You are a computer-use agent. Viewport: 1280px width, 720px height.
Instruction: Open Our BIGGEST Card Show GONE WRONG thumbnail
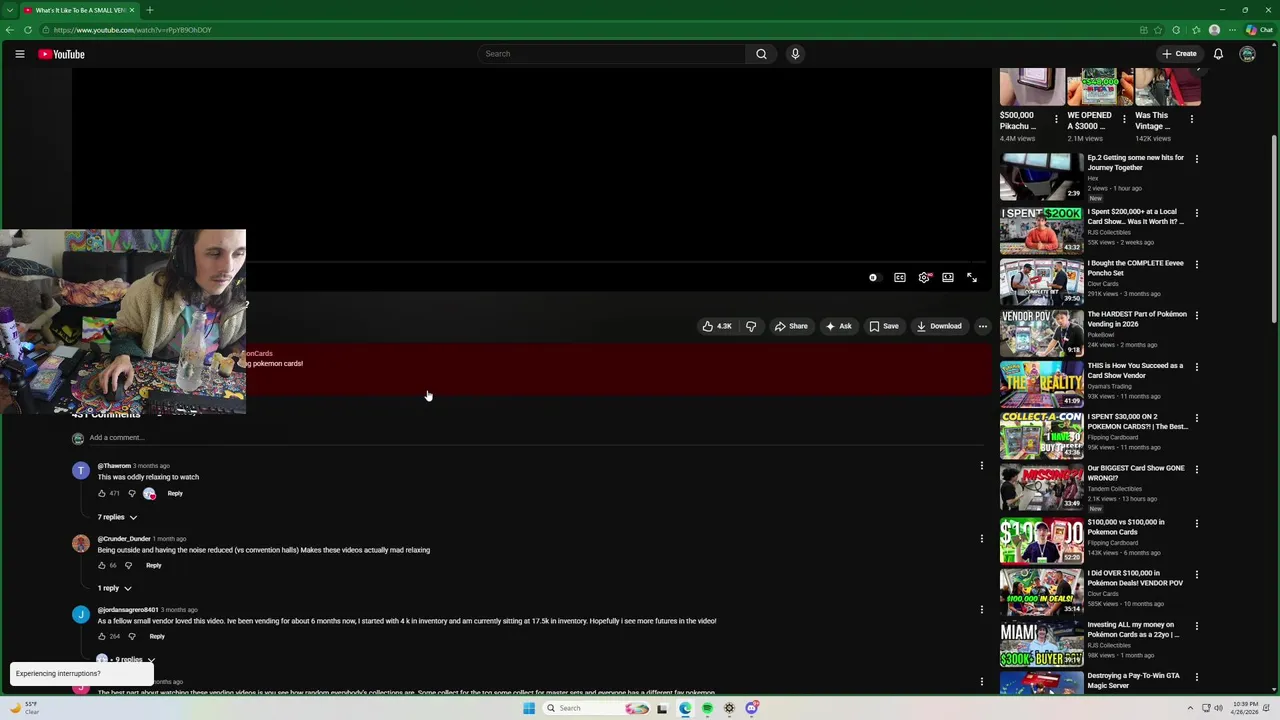click(x=1041, y=486)
